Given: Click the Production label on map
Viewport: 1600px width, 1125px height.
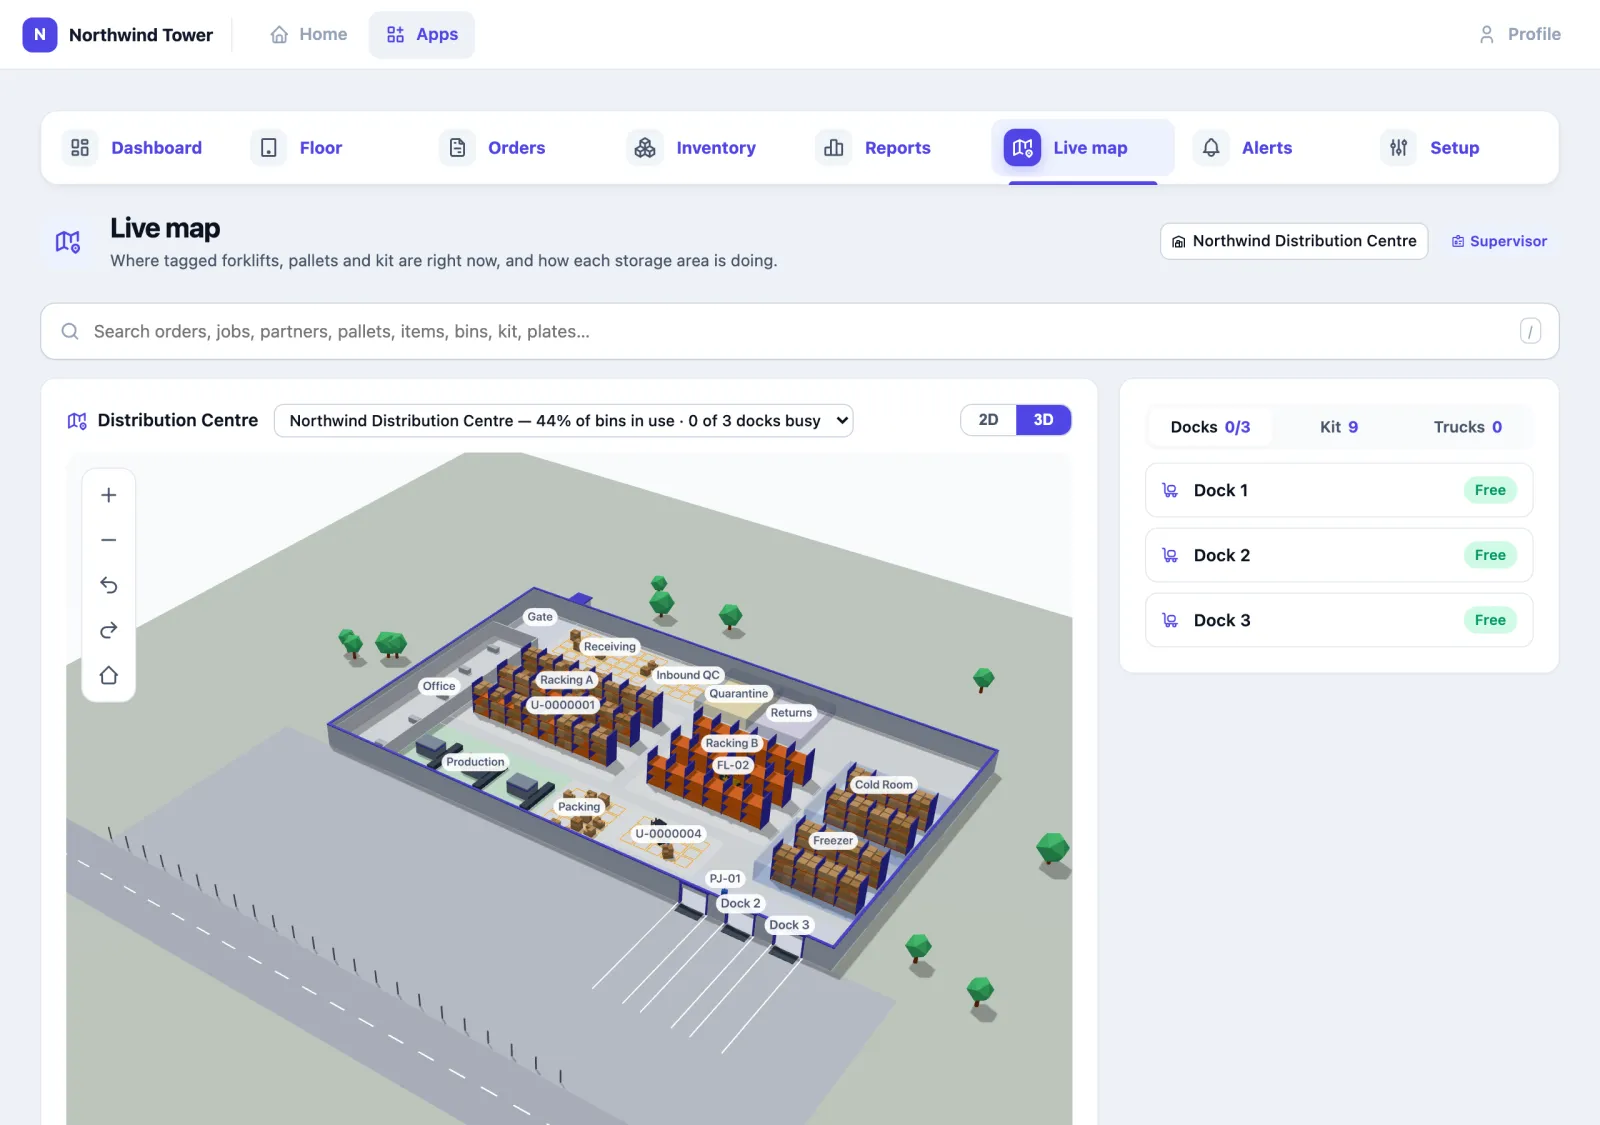Looking at the screenshot, I should [475, 762].
